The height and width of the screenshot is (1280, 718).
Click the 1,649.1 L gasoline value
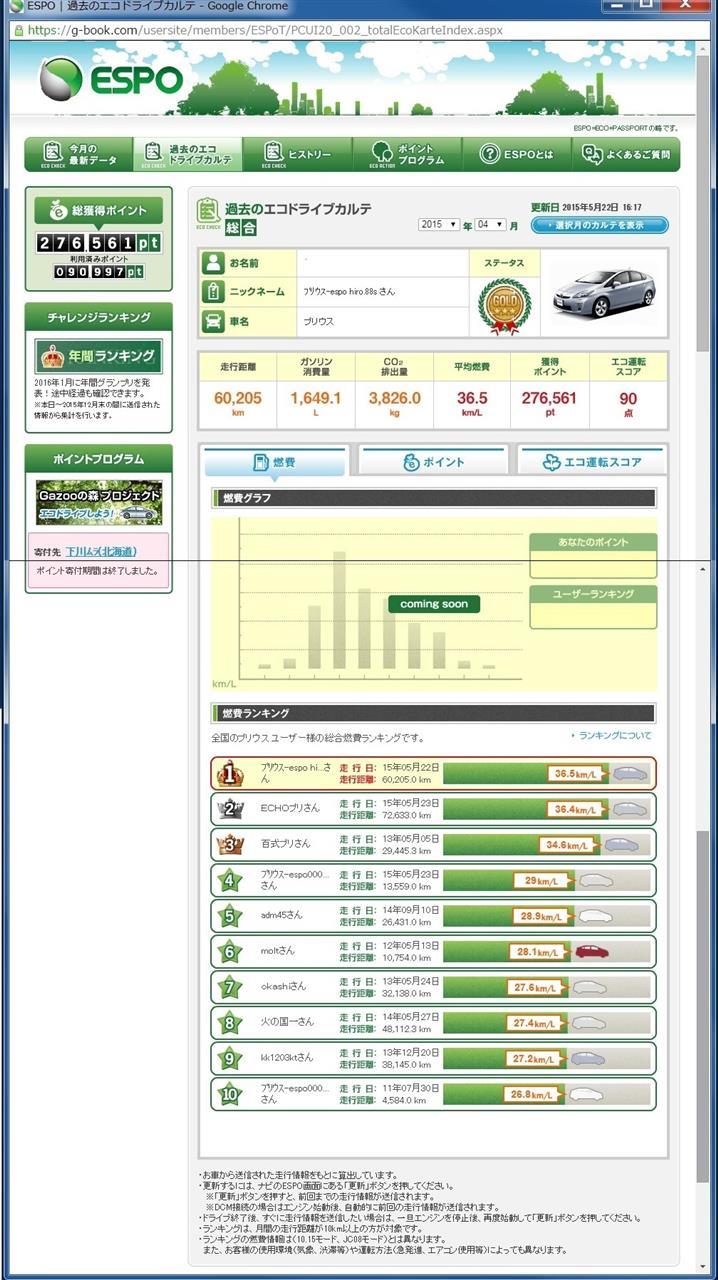(x=315, y=398)
